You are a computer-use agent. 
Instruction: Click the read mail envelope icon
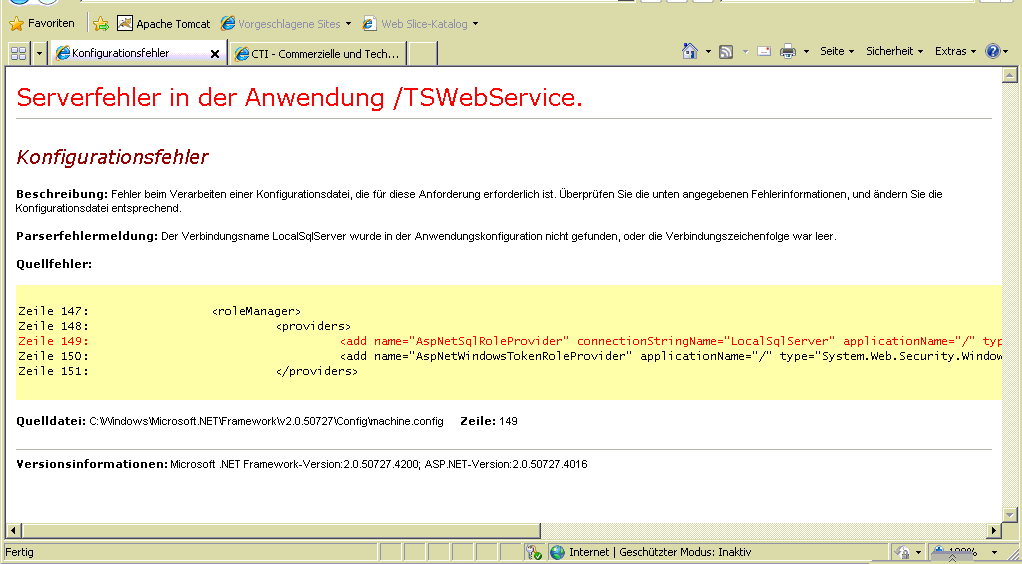click(764, 51)
